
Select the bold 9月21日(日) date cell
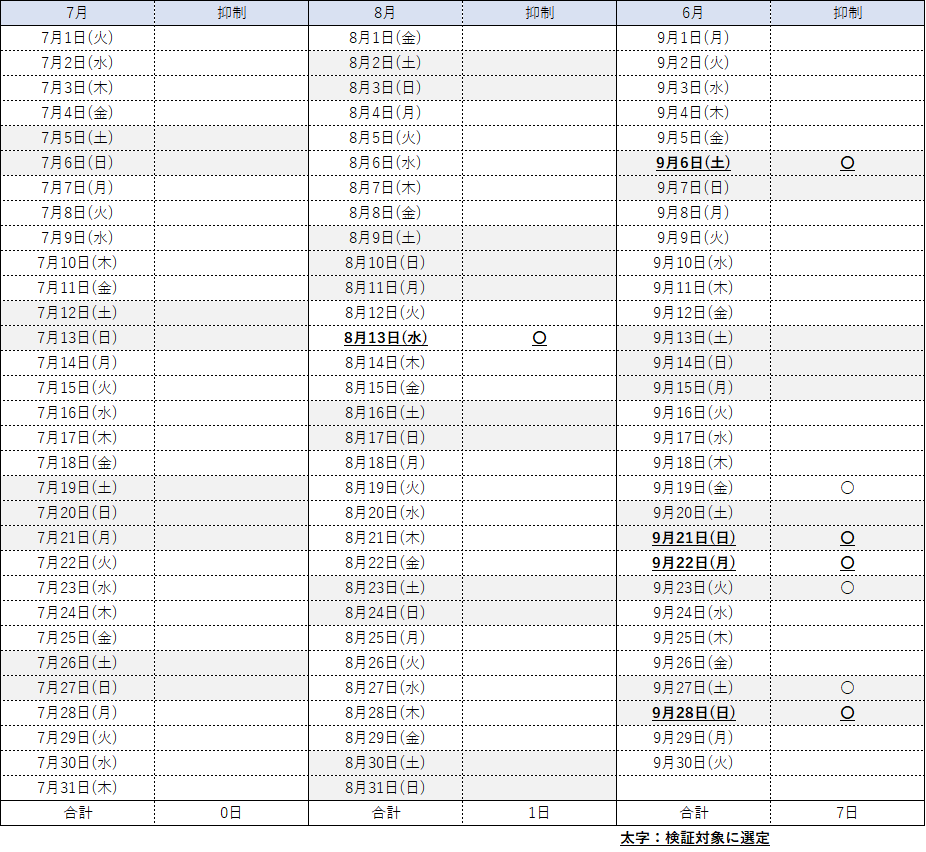693,538
